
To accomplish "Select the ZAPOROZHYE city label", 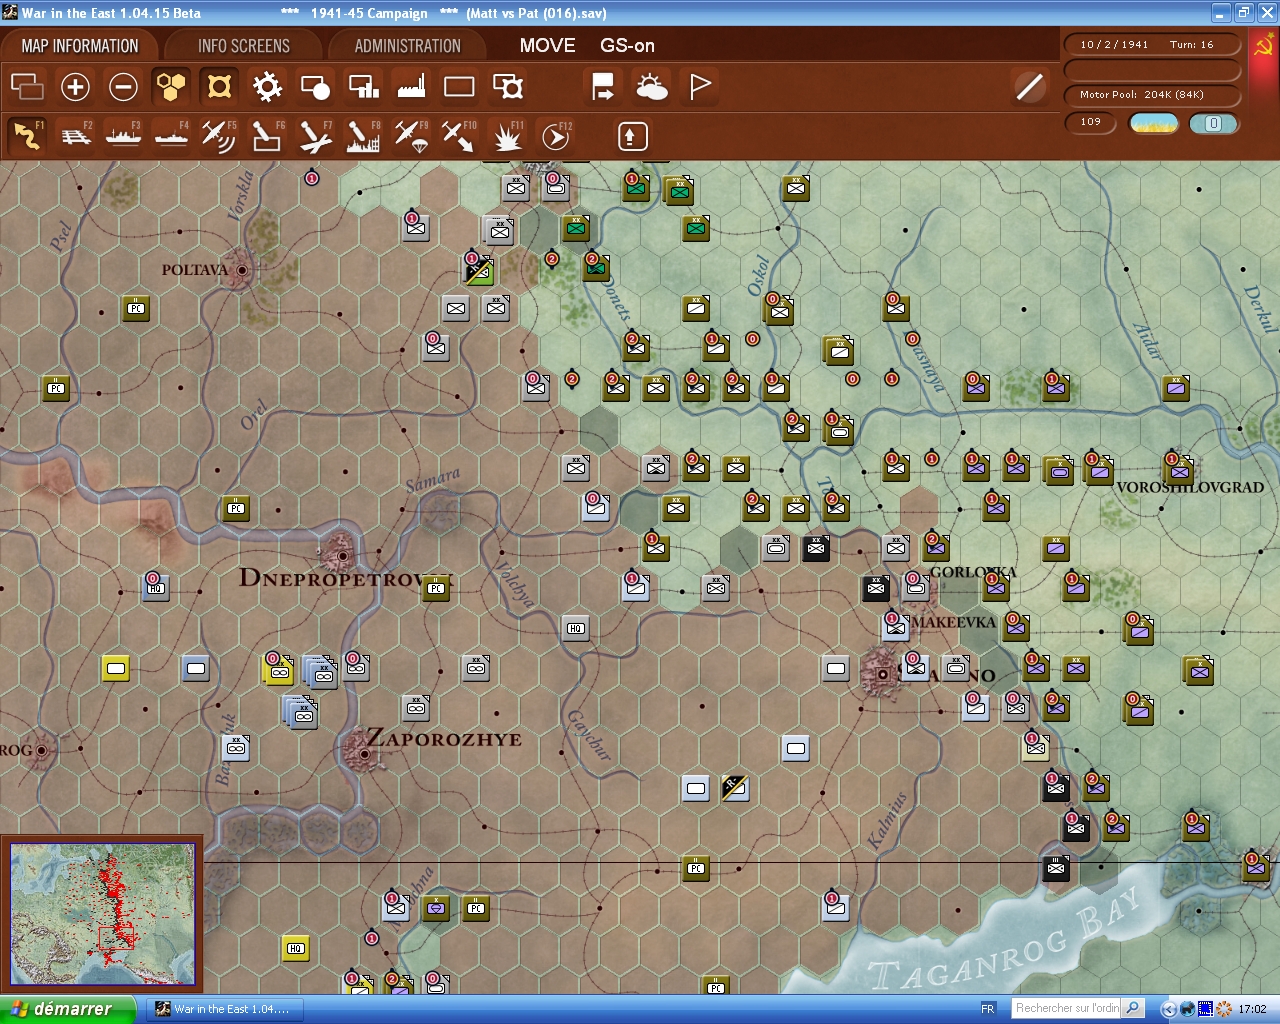I will tap(444, 739).
